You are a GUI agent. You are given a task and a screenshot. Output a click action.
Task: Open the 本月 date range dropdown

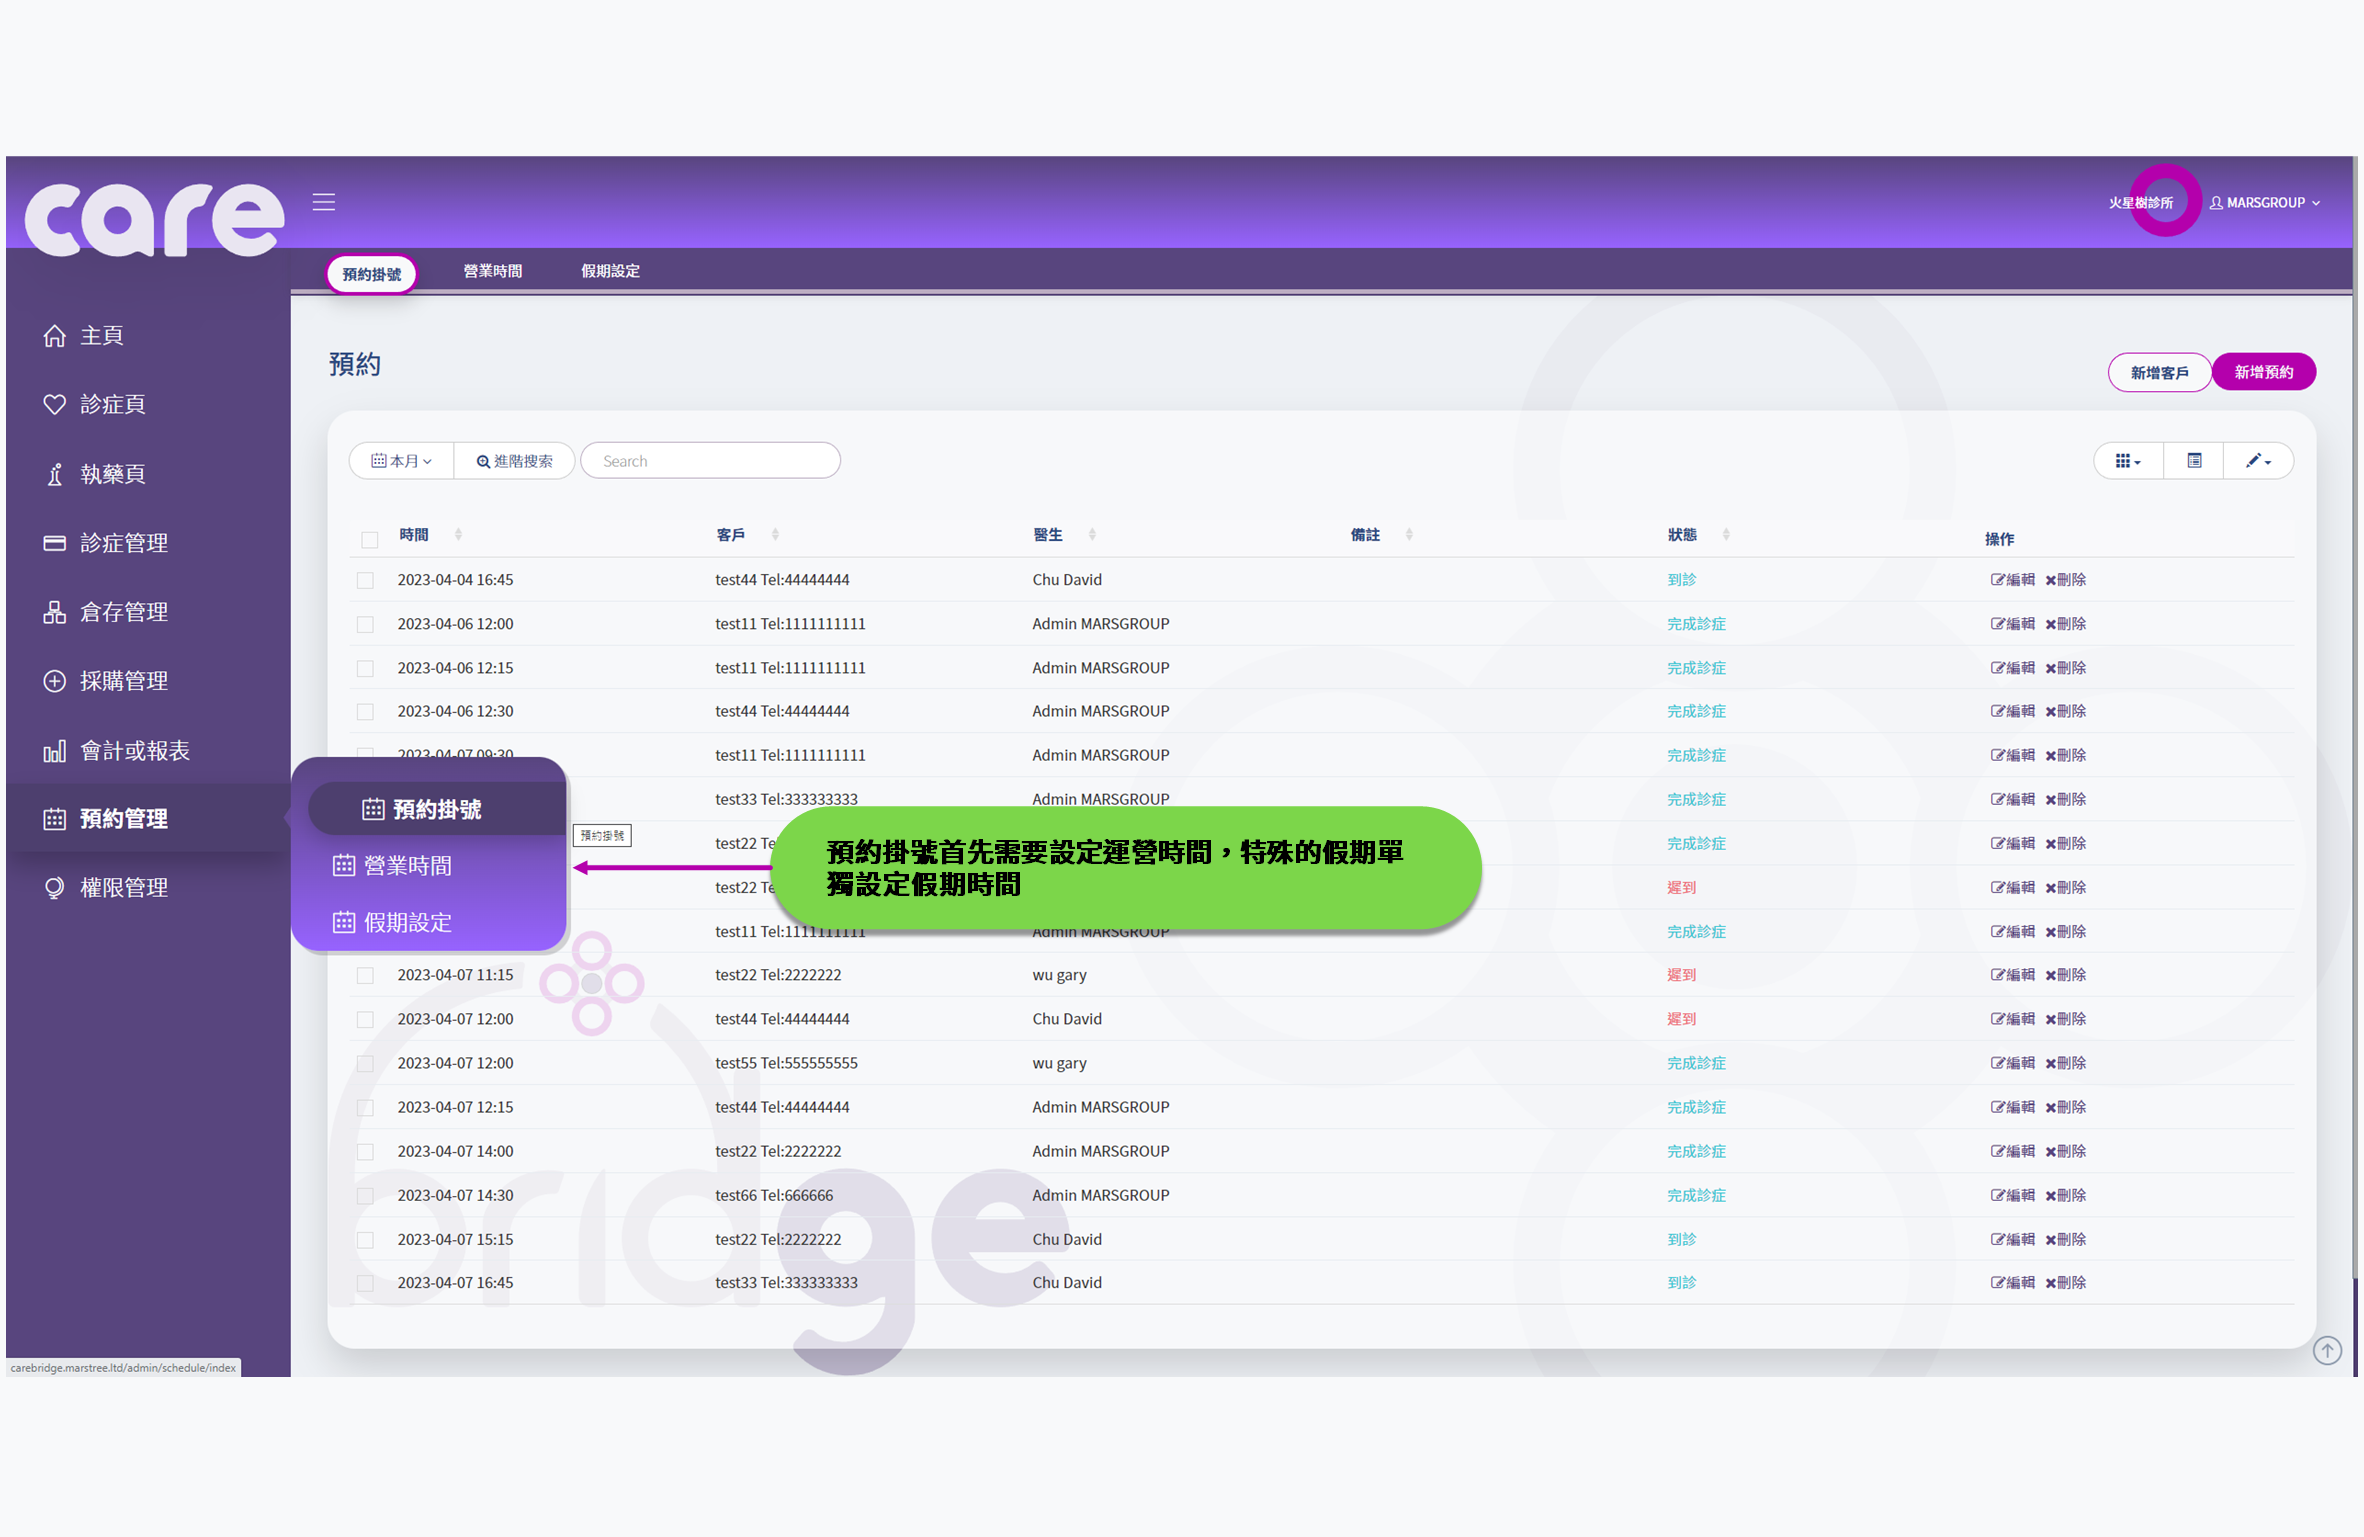tap(401, 460)
